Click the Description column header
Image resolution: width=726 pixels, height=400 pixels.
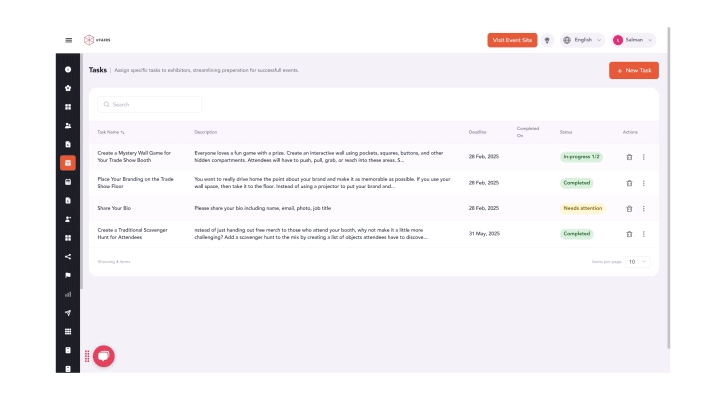pos(206,132)
